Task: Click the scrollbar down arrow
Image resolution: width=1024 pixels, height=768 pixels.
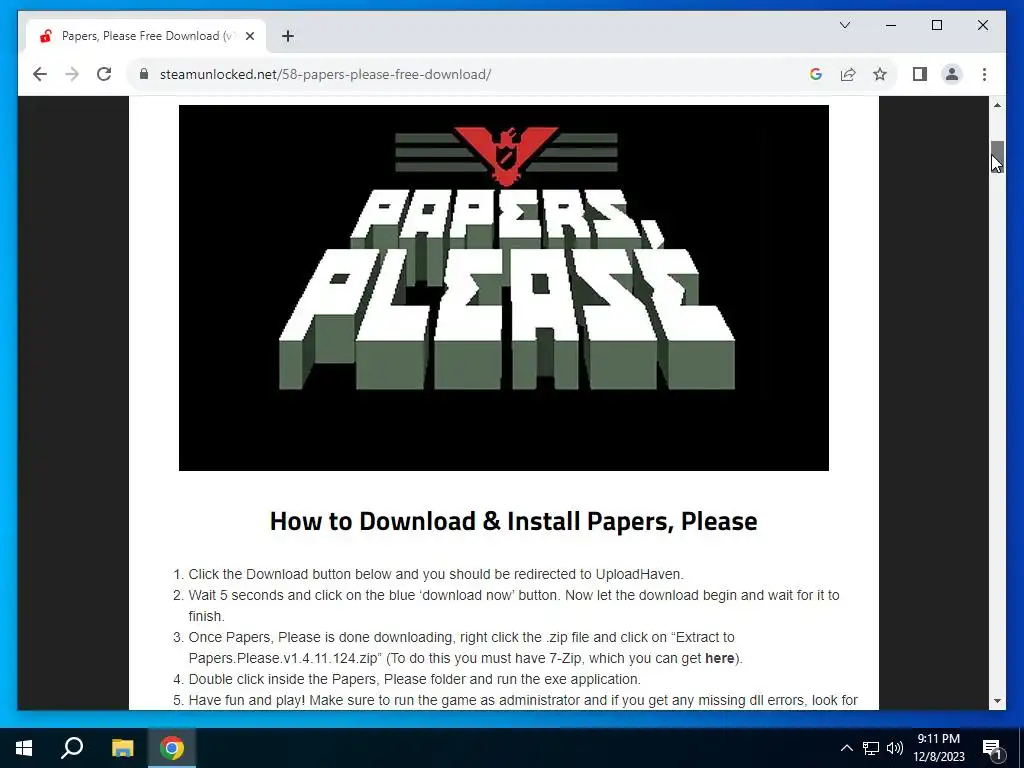Action: click(x=997, y=701)
